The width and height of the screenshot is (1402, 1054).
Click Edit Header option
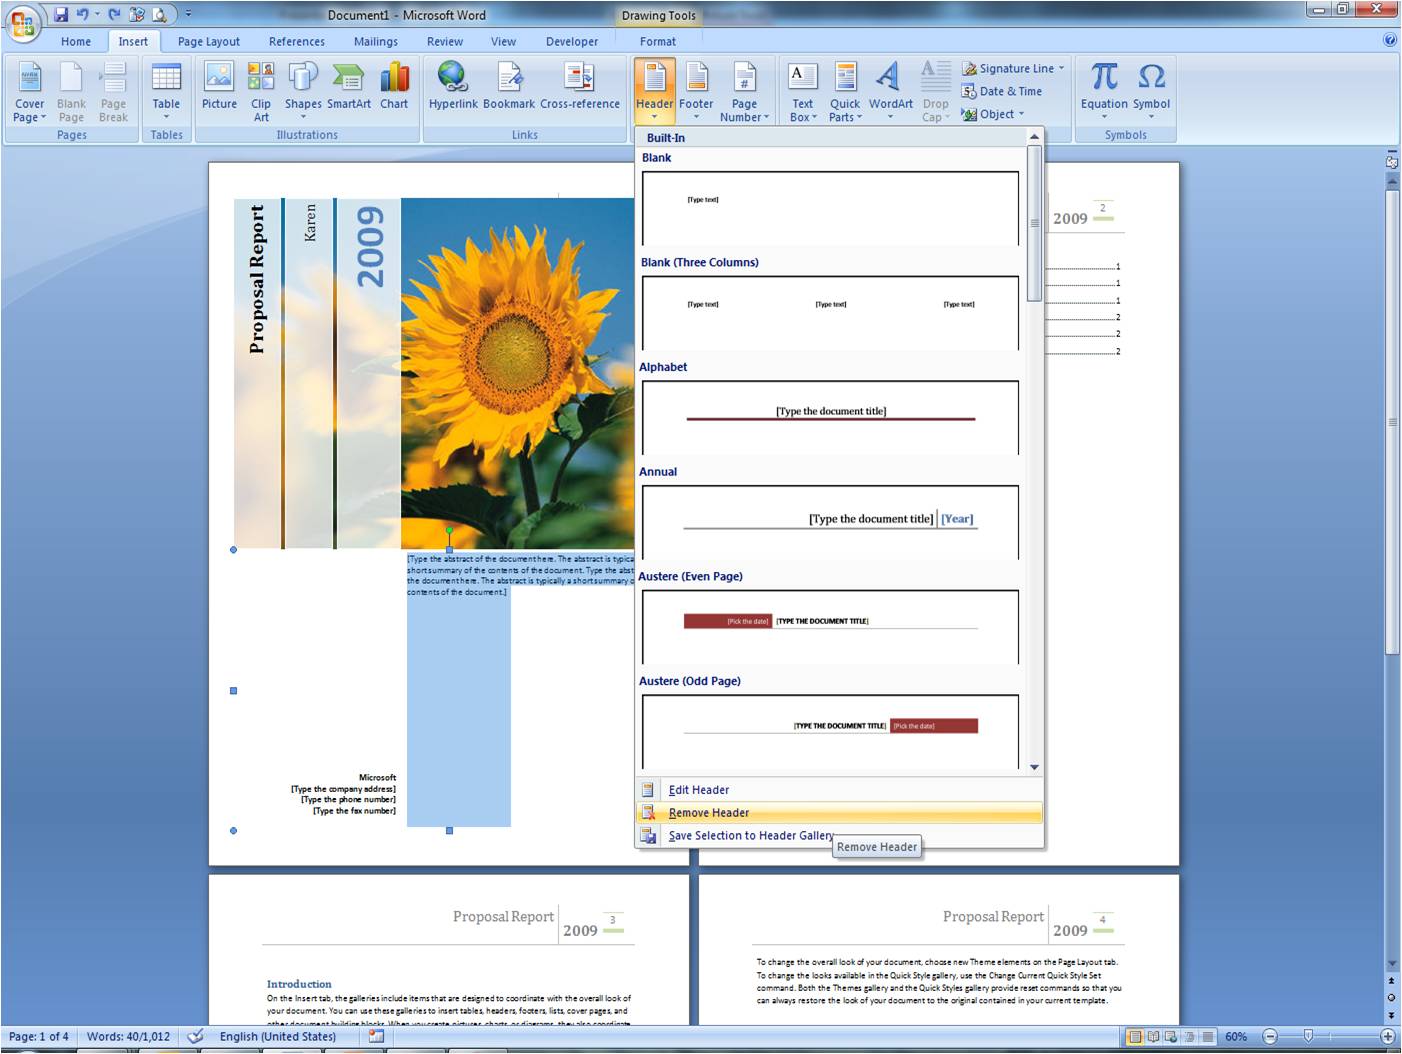(x=698, y=789)
